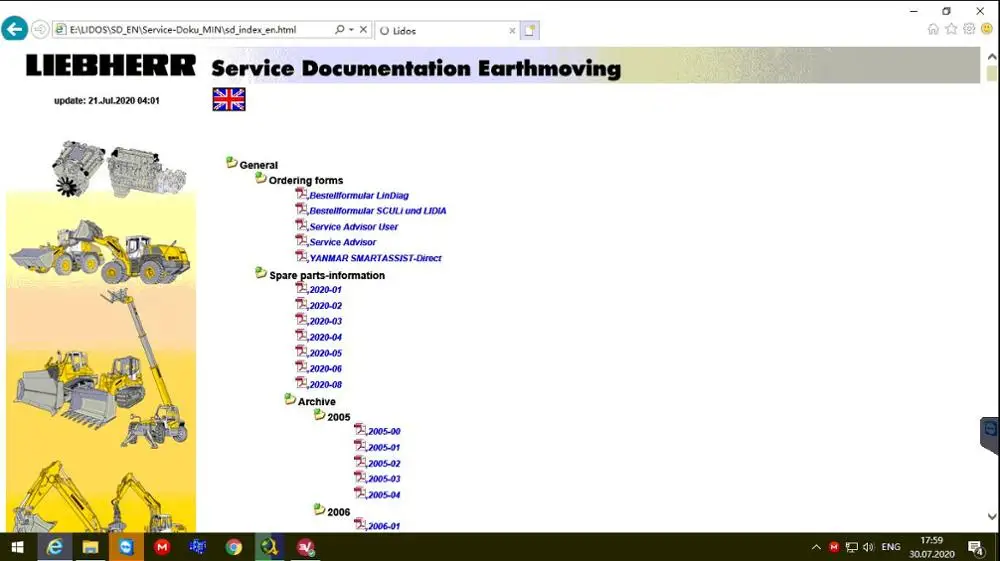1000x561 pixels.
Task: Change the ENG input language
Action: pyautogui.click(x=890, y=547)
